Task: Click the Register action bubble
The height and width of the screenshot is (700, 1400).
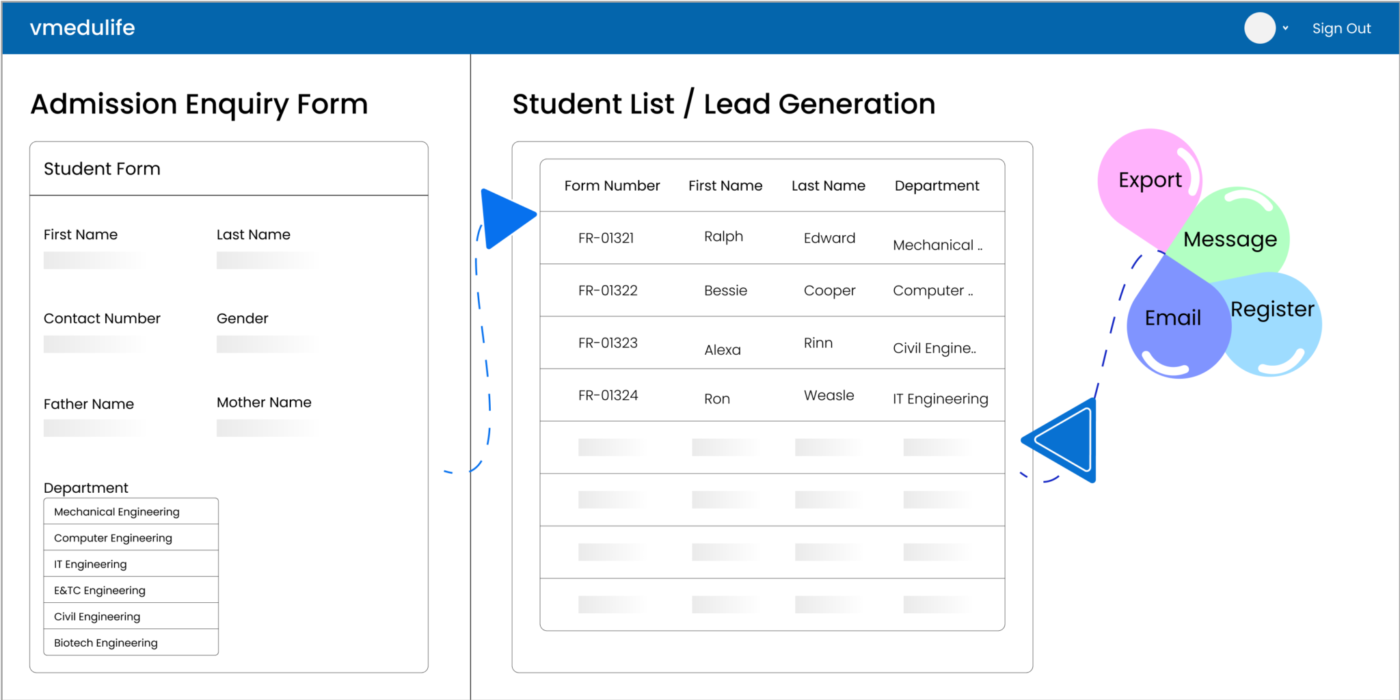Action: pos(1272,310)
